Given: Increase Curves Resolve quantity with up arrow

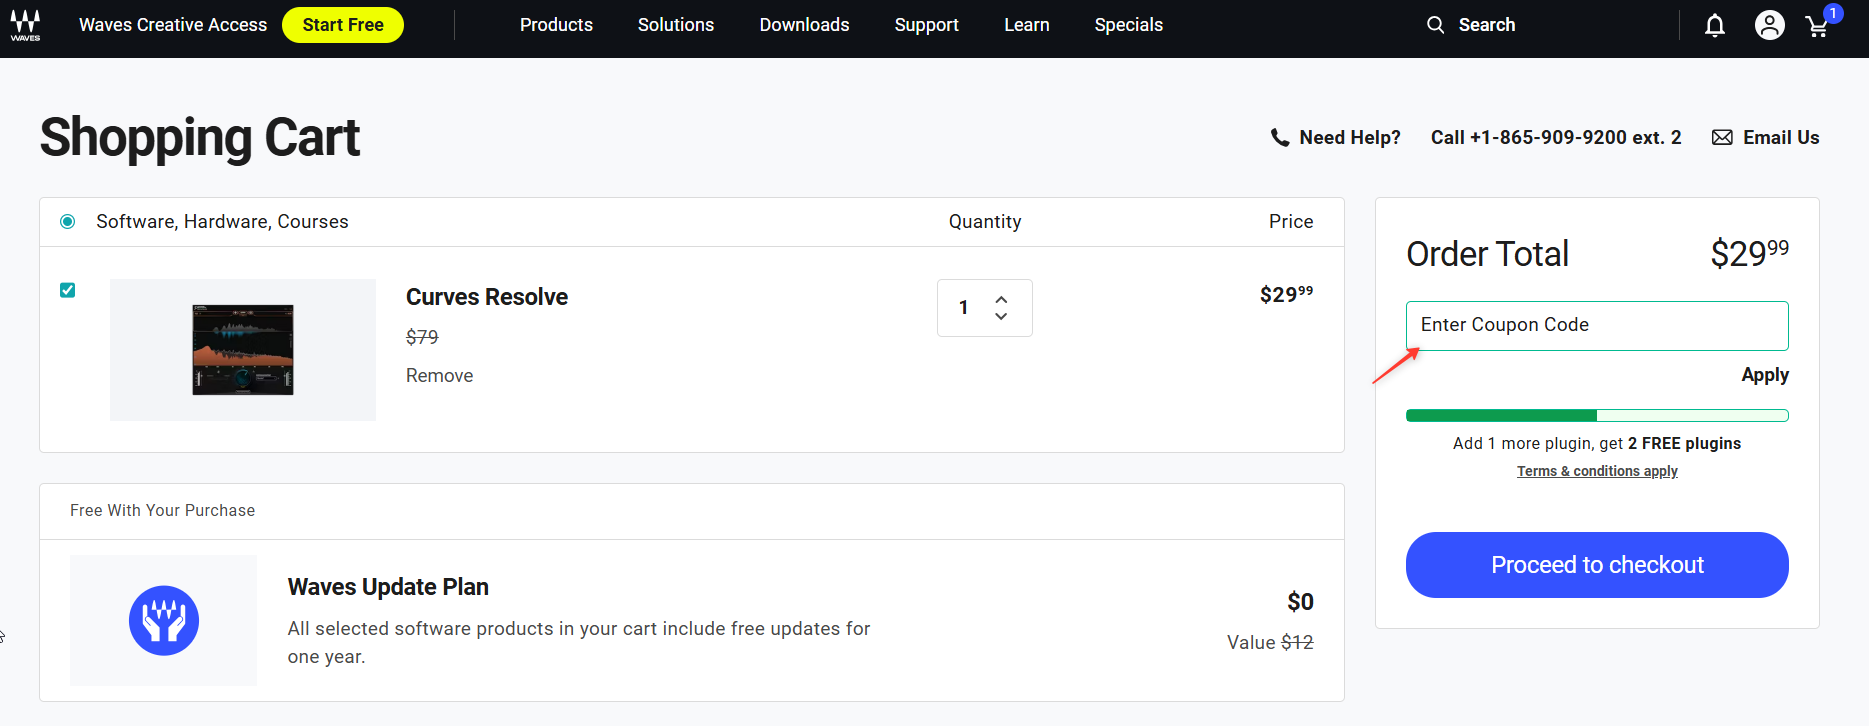Looking at the screenshot, I should [x=1001, y=299].
